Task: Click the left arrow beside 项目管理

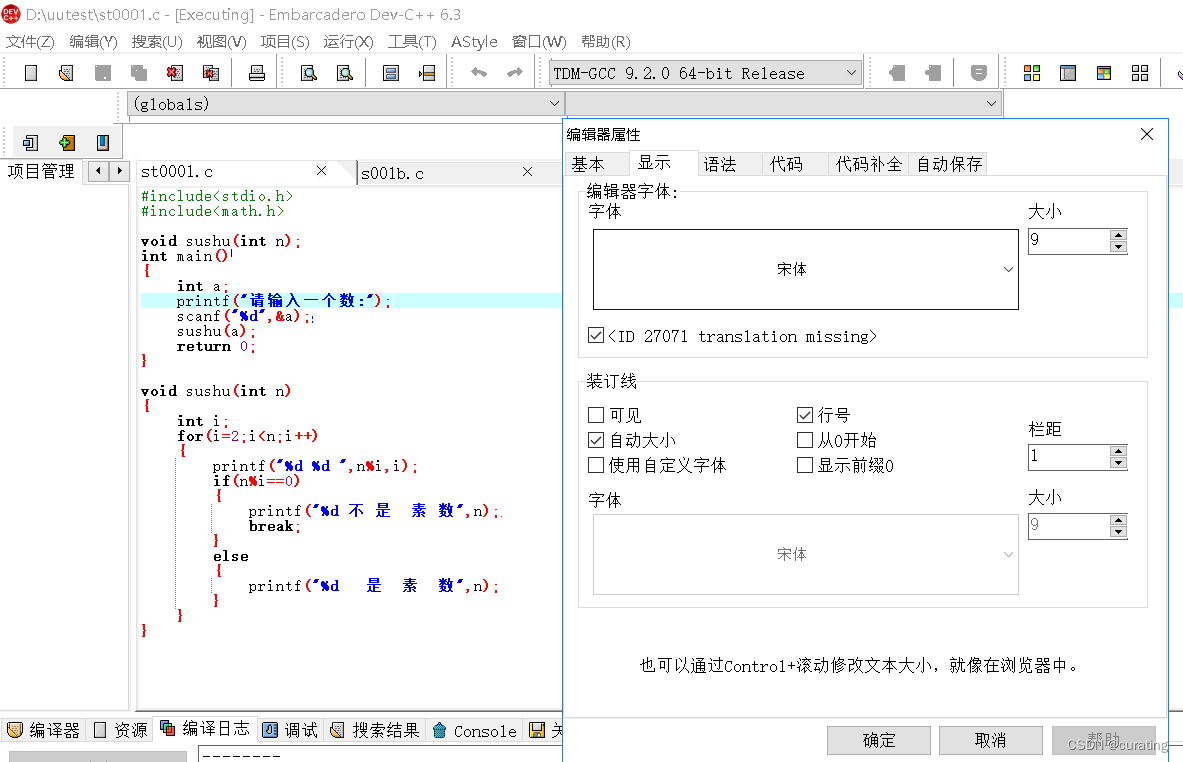Action: click(x=99, y=171)
